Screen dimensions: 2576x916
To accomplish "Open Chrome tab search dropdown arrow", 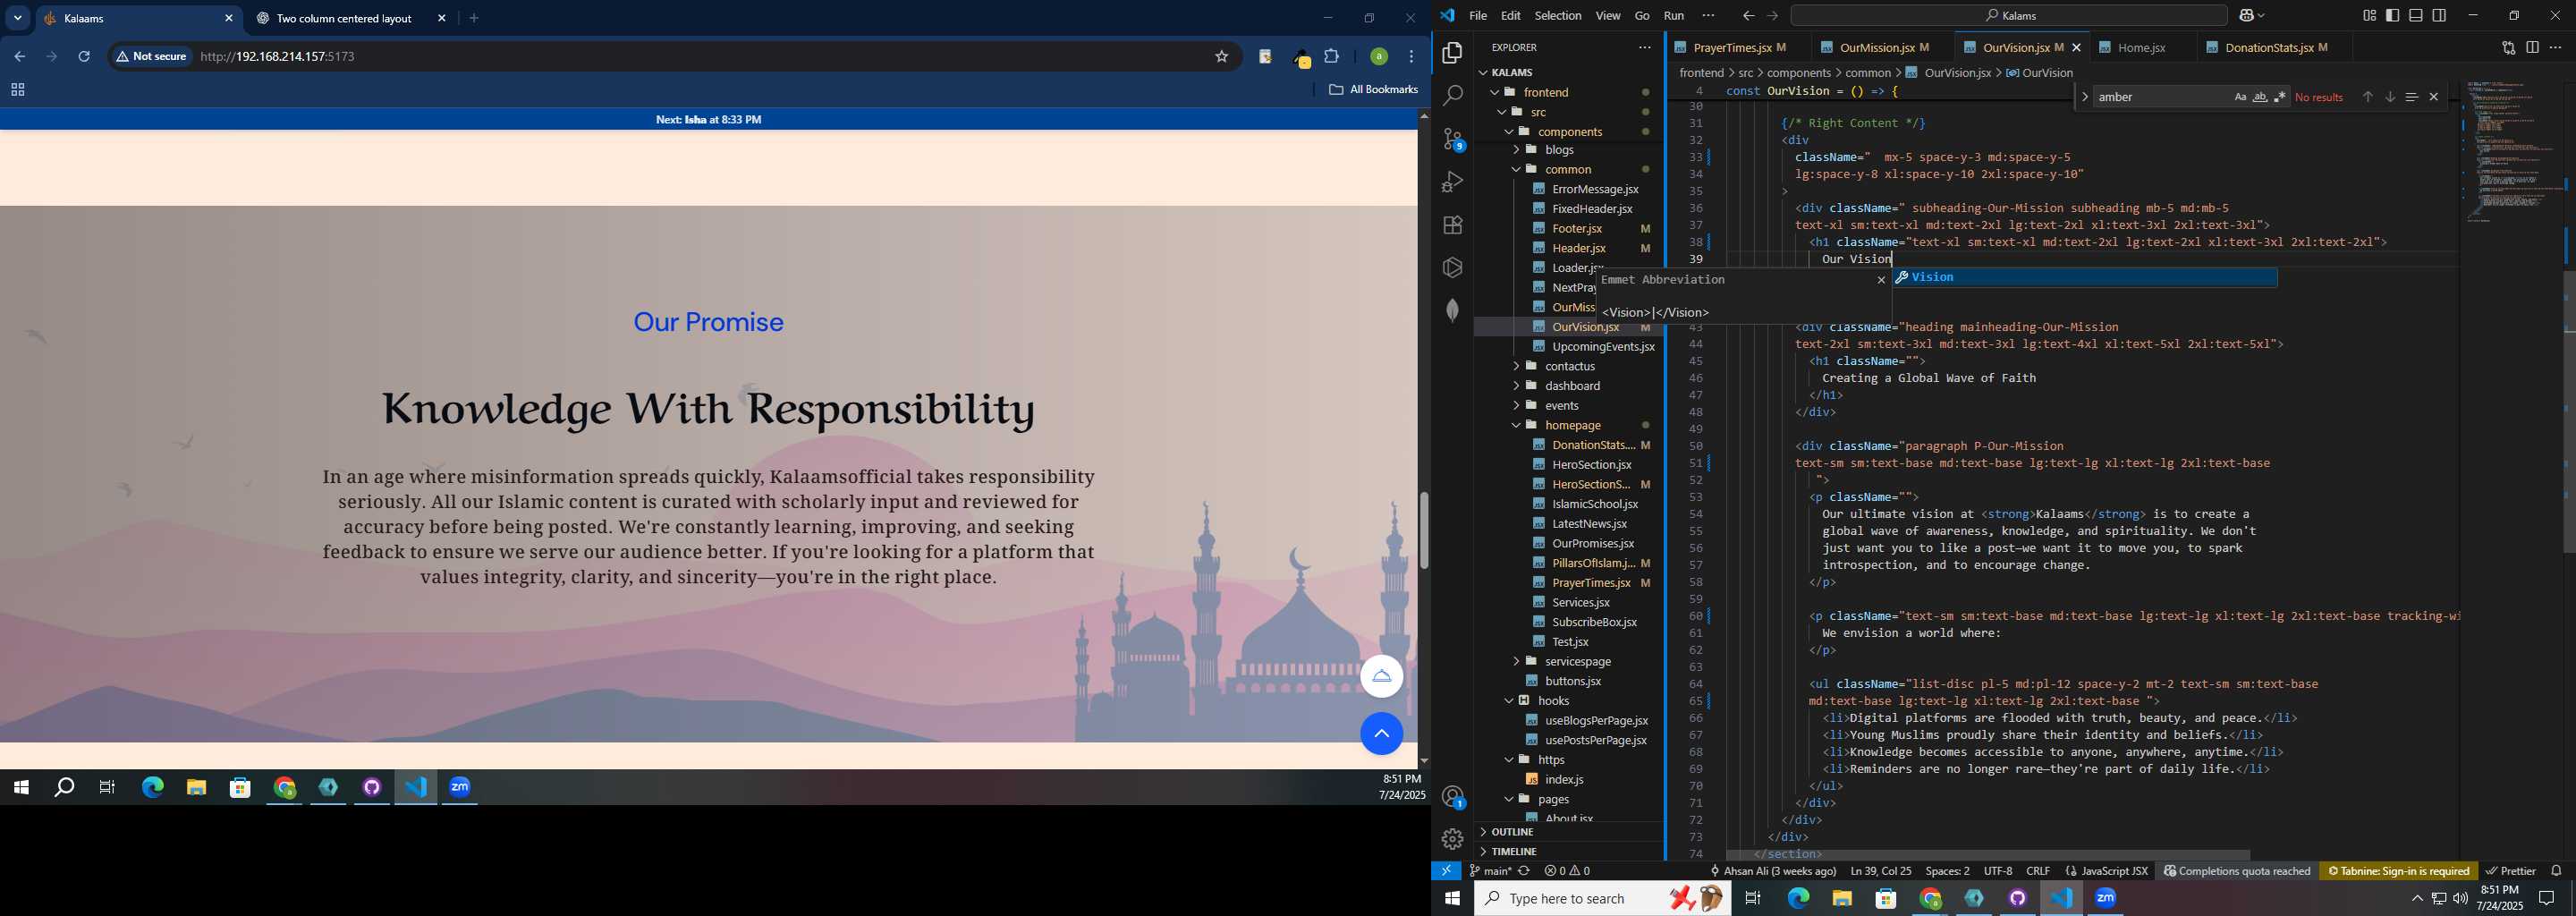I will (x=18, y=18).
